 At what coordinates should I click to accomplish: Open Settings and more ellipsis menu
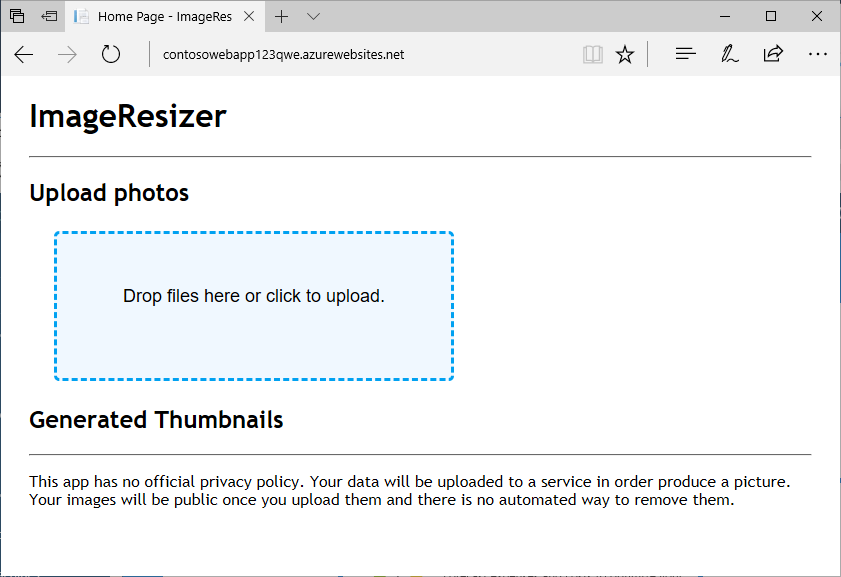pos(817,54)
